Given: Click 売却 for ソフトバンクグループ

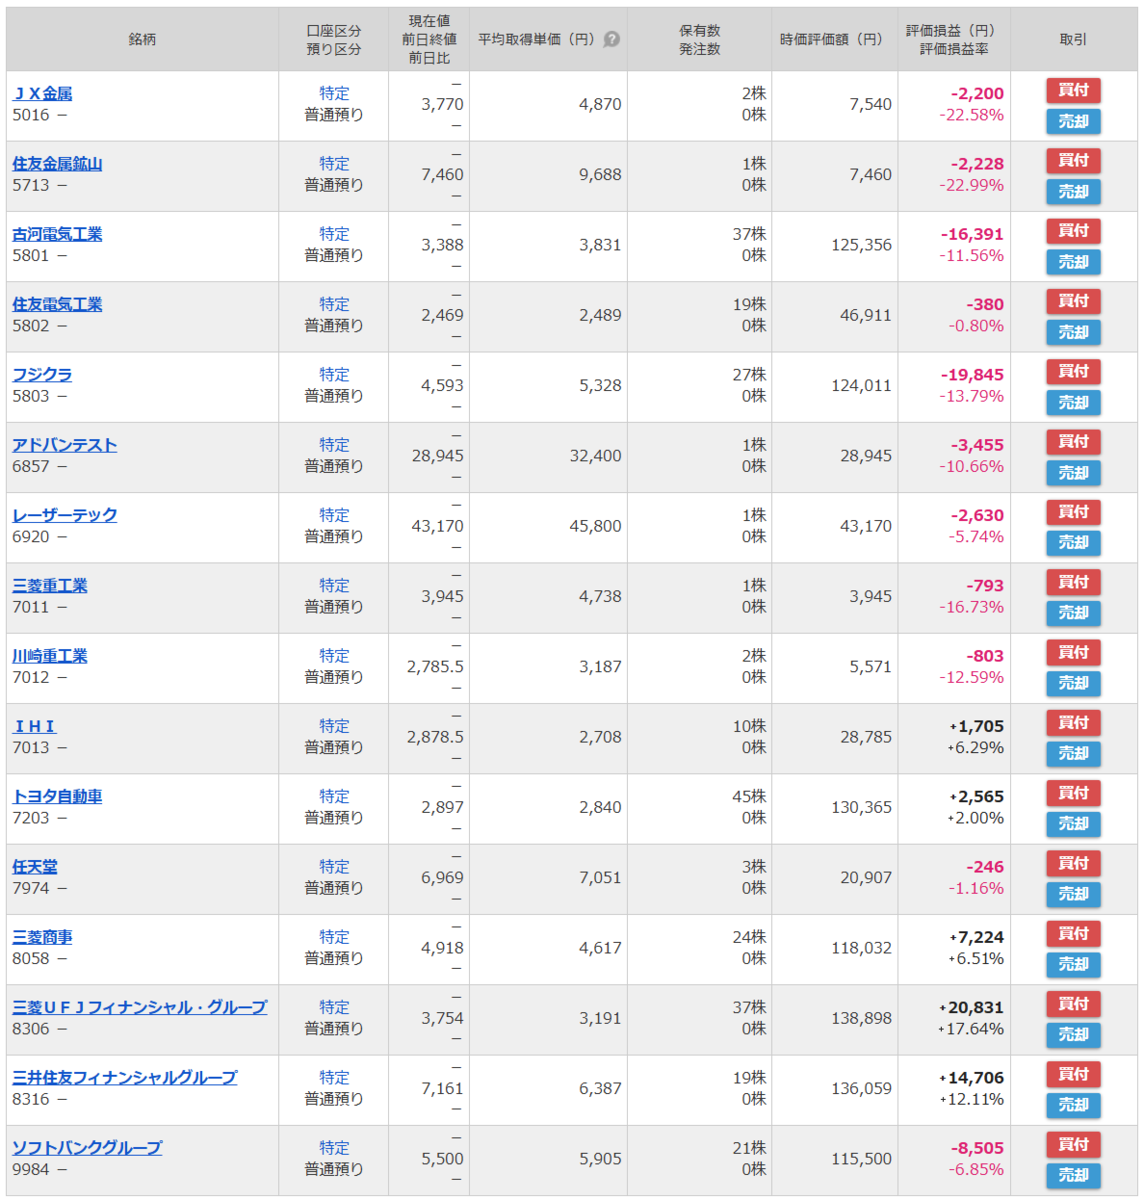Looking at the screenshot, I should (x=1073, y=1176).
